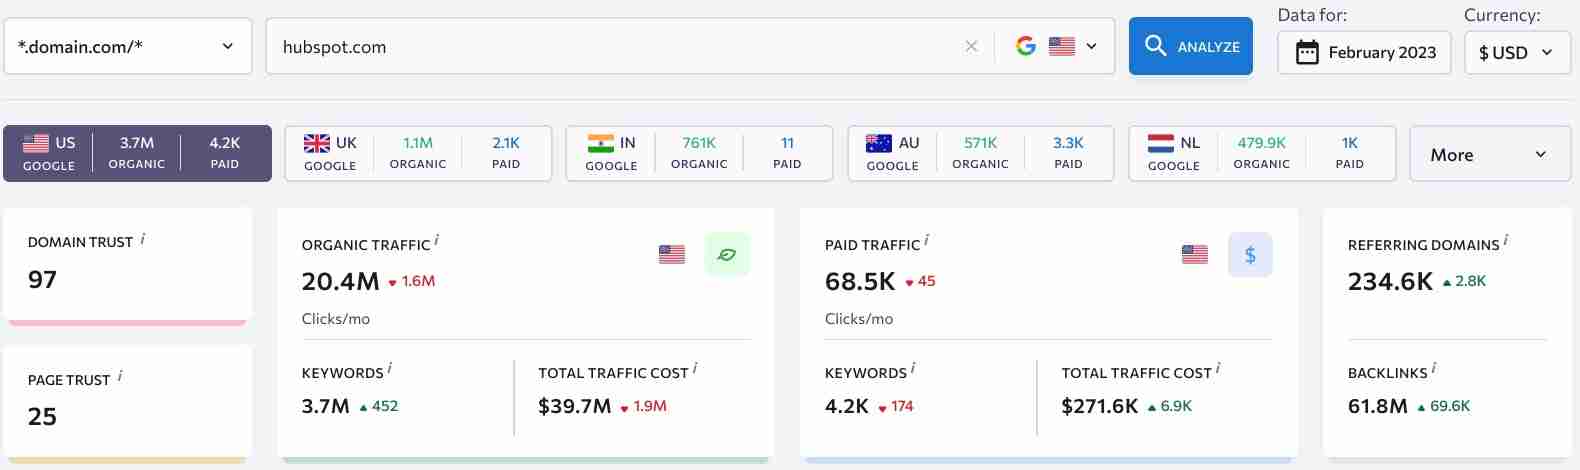The image size is (1580, 470).
Task: Switch to the NL Google database tab
Action: click(1261, 153)
